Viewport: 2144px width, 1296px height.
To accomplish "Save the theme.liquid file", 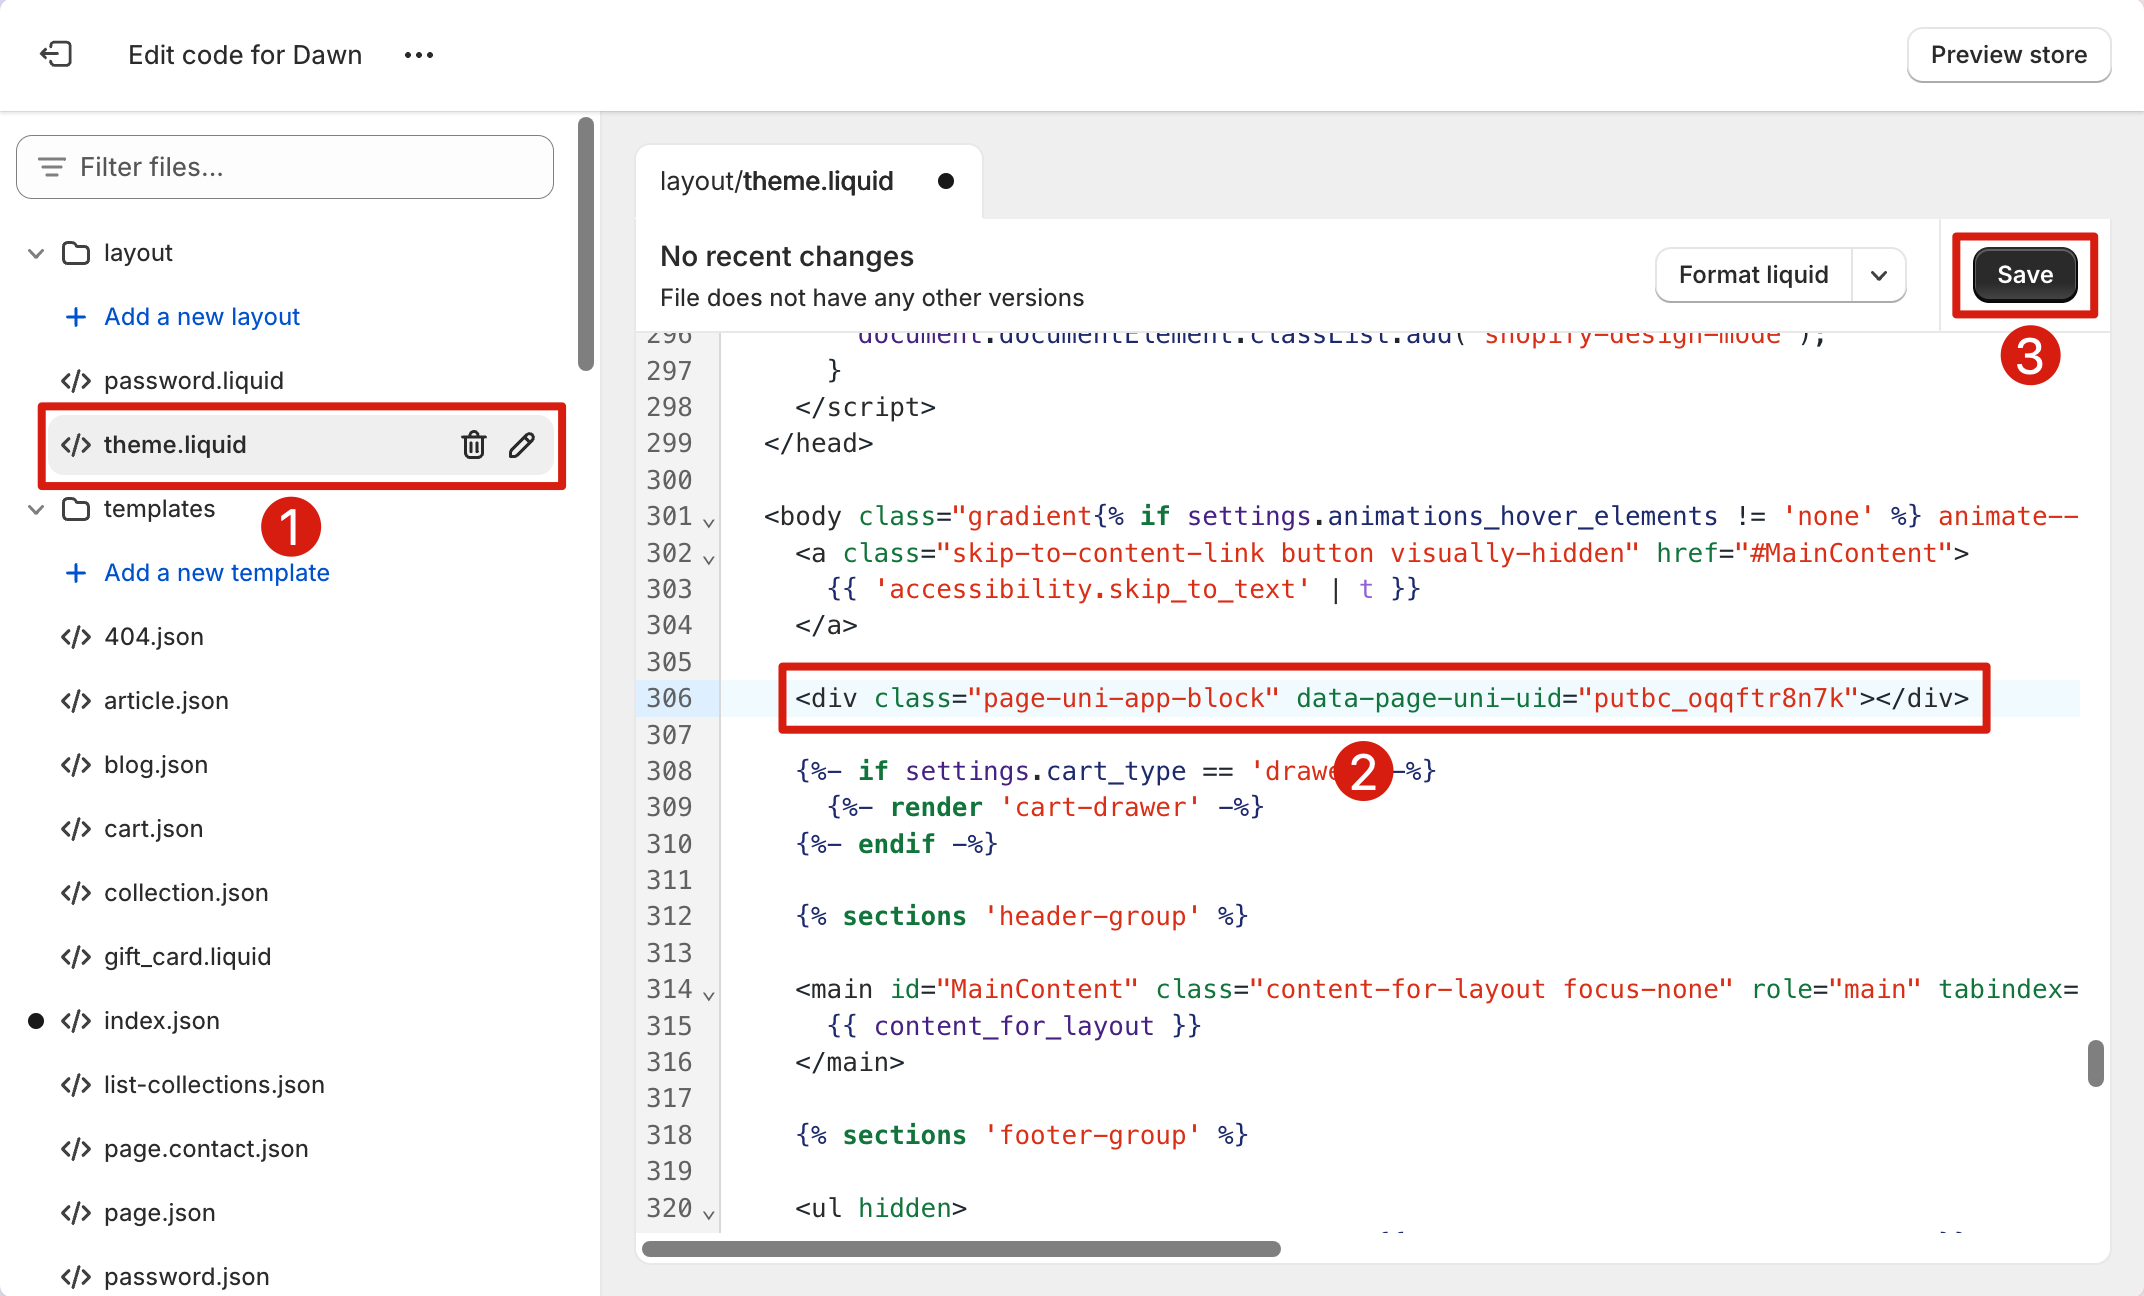I will pyautogui.click(x=2025, y=275).
